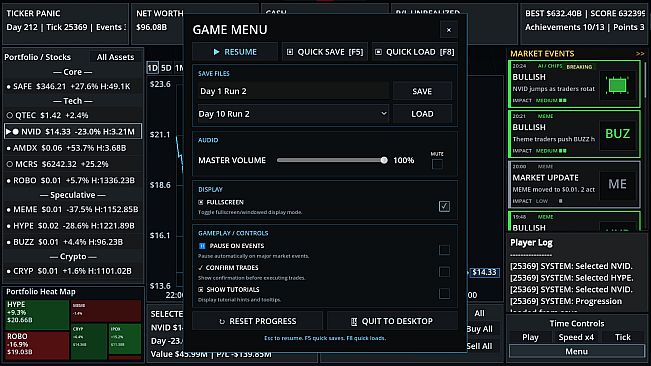Click the Quick Load icon

(x=378, y=52)
